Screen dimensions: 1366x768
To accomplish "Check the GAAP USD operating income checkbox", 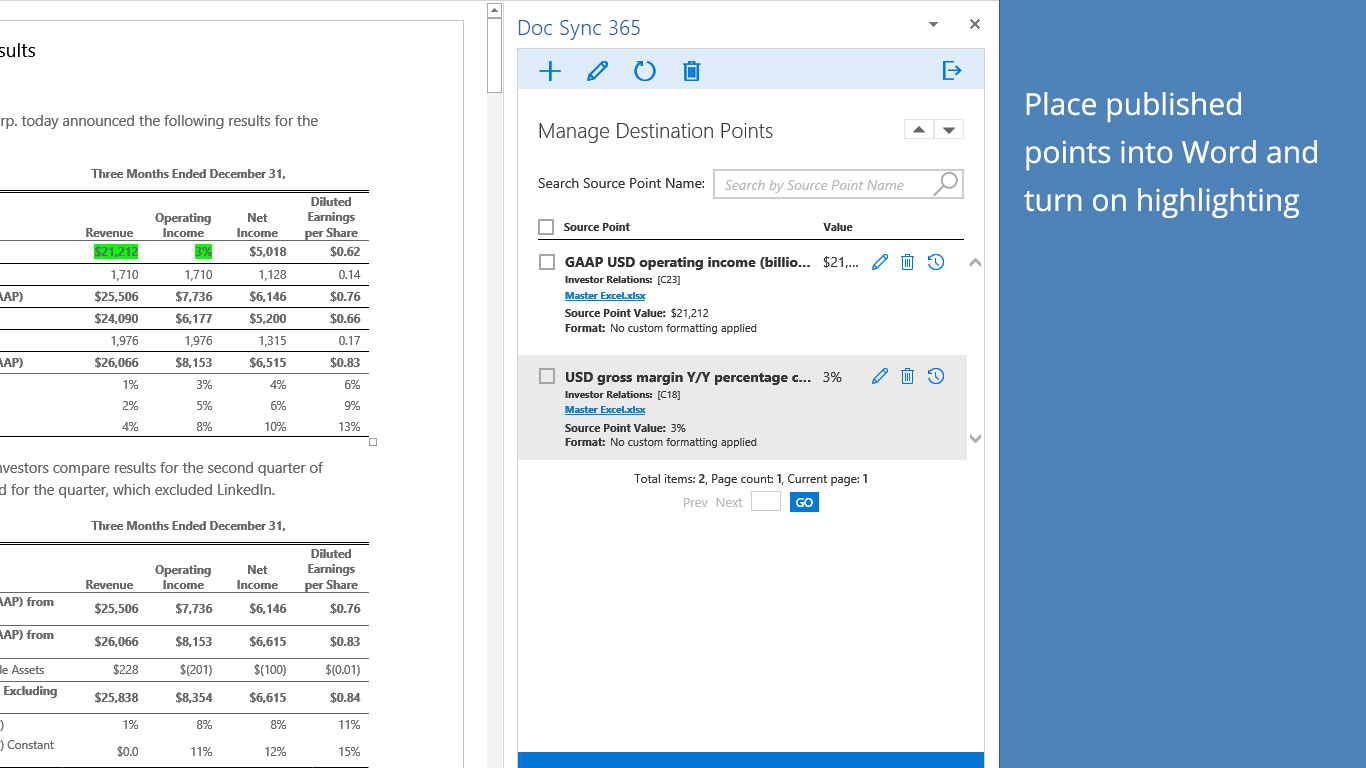I will [x=547, y=262].
